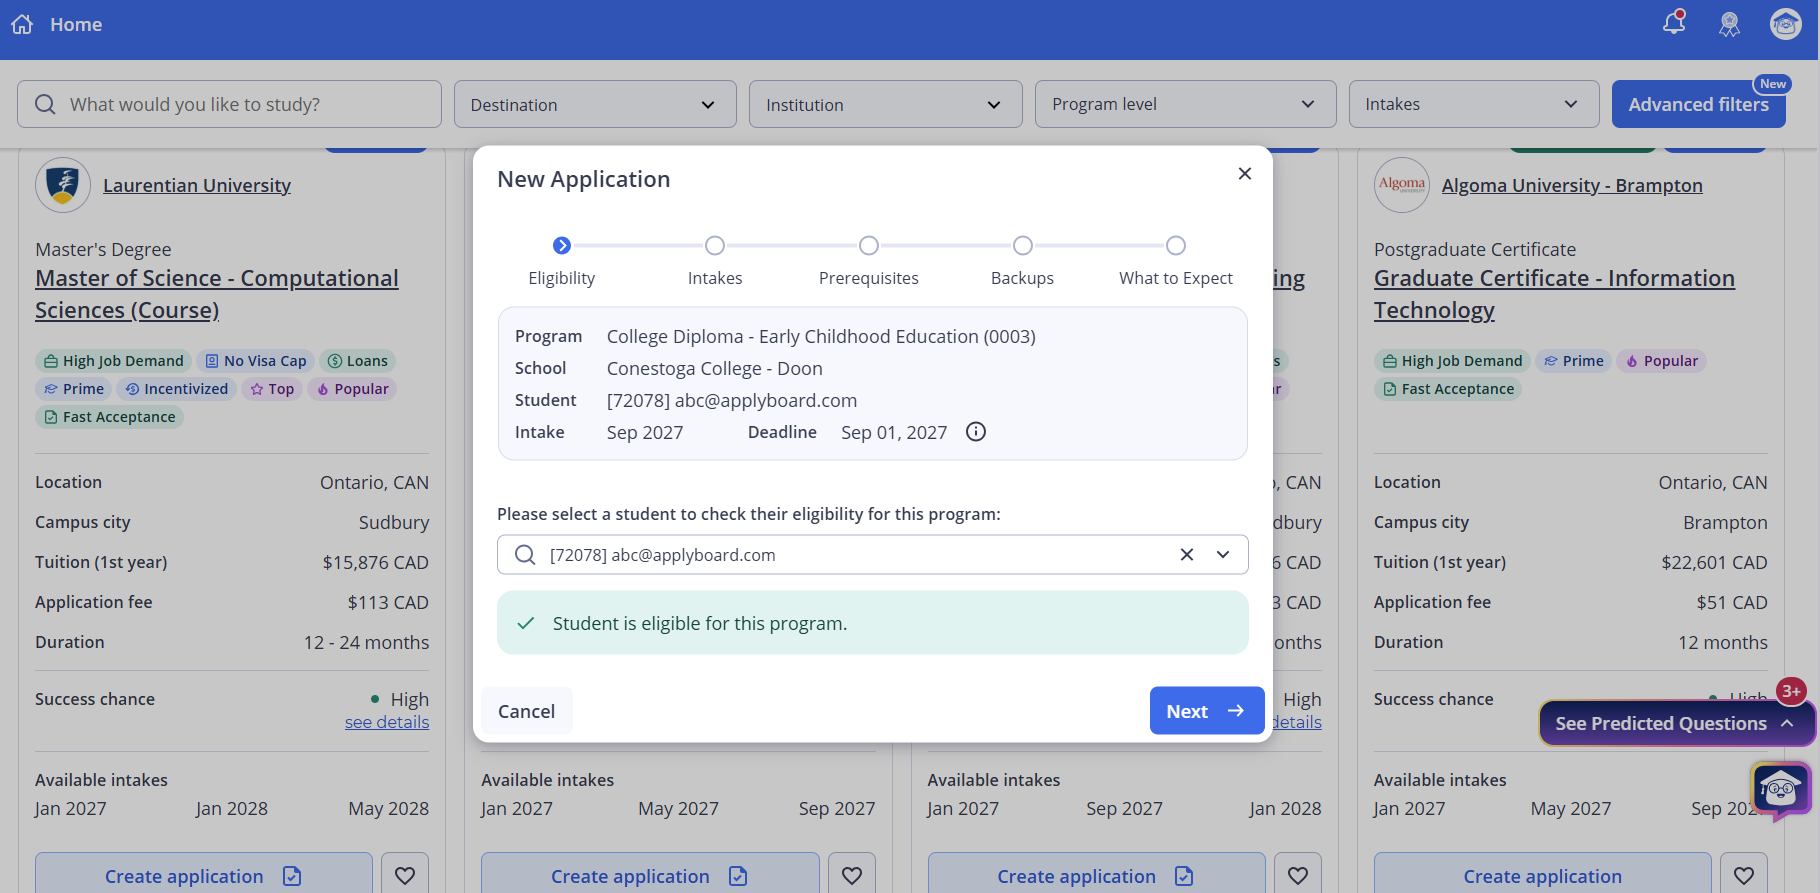This screenshot has width=1820, height=893.
Task: Open Laurentian University link
Action: (197, 185)
